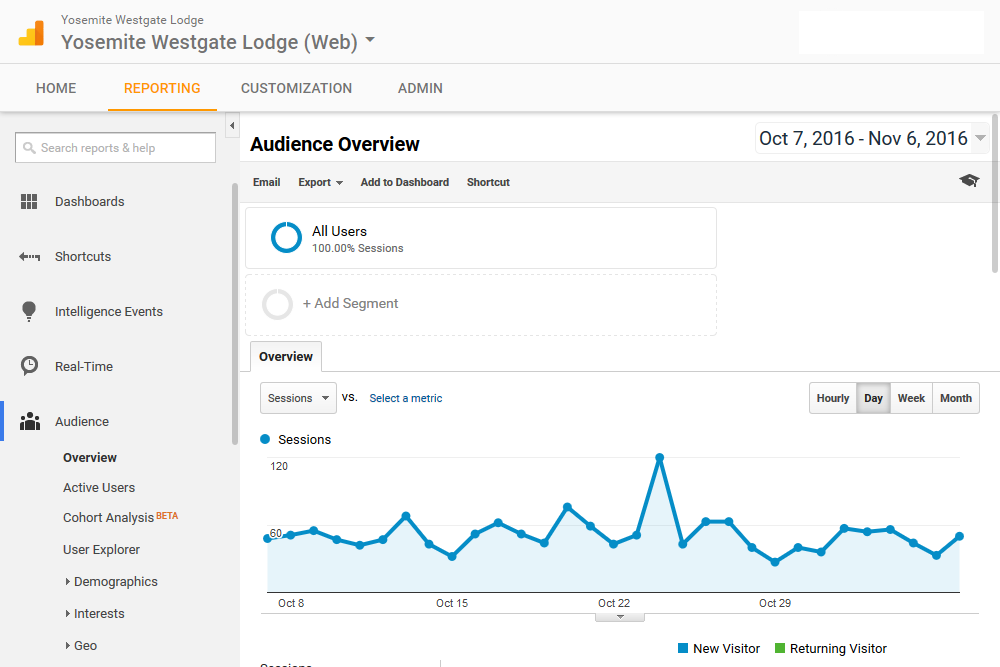Open Dashboards in the sidebar
The width and height of the screenshot is (1000, 667).
click(89, 202)
